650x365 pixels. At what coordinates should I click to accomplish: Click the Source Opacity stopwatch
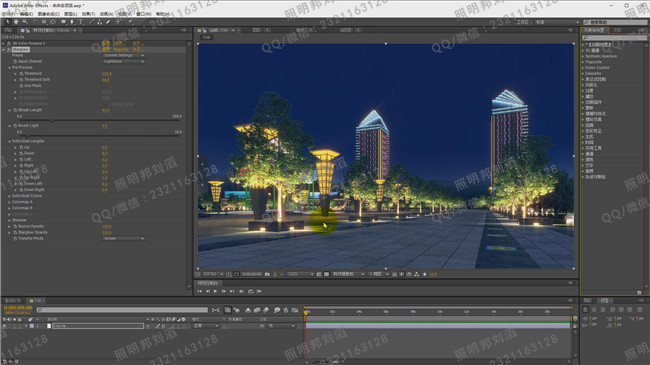15,226
